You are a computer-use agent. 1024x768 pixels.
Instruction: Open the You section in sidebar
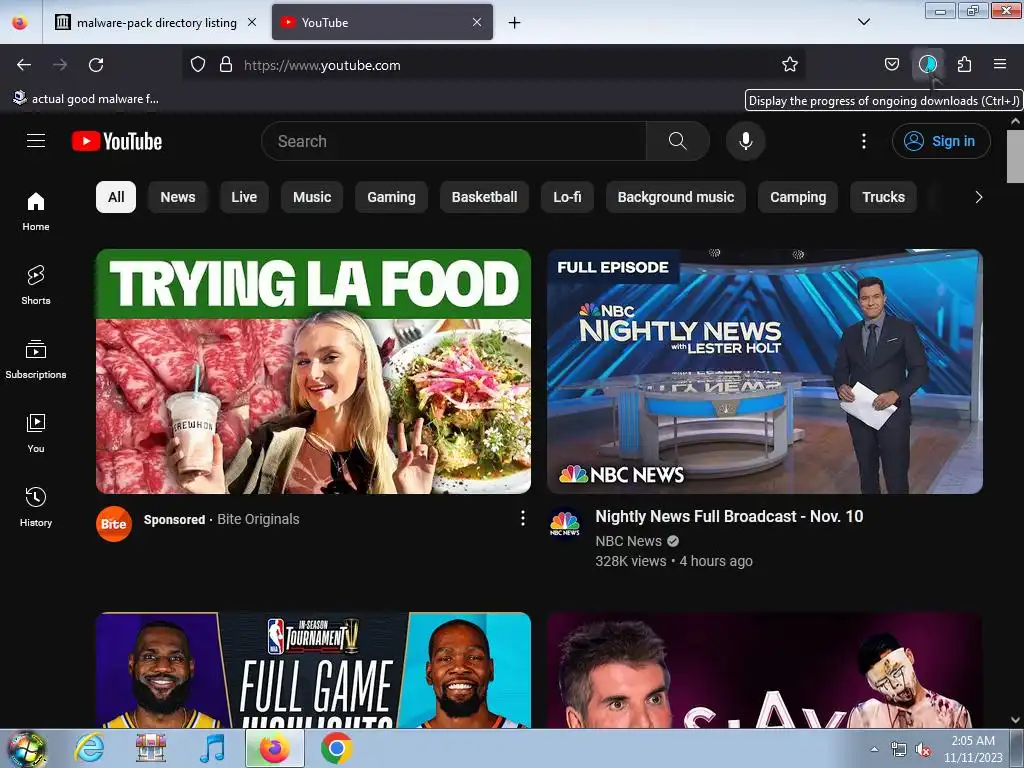click(x=36, y=433)
